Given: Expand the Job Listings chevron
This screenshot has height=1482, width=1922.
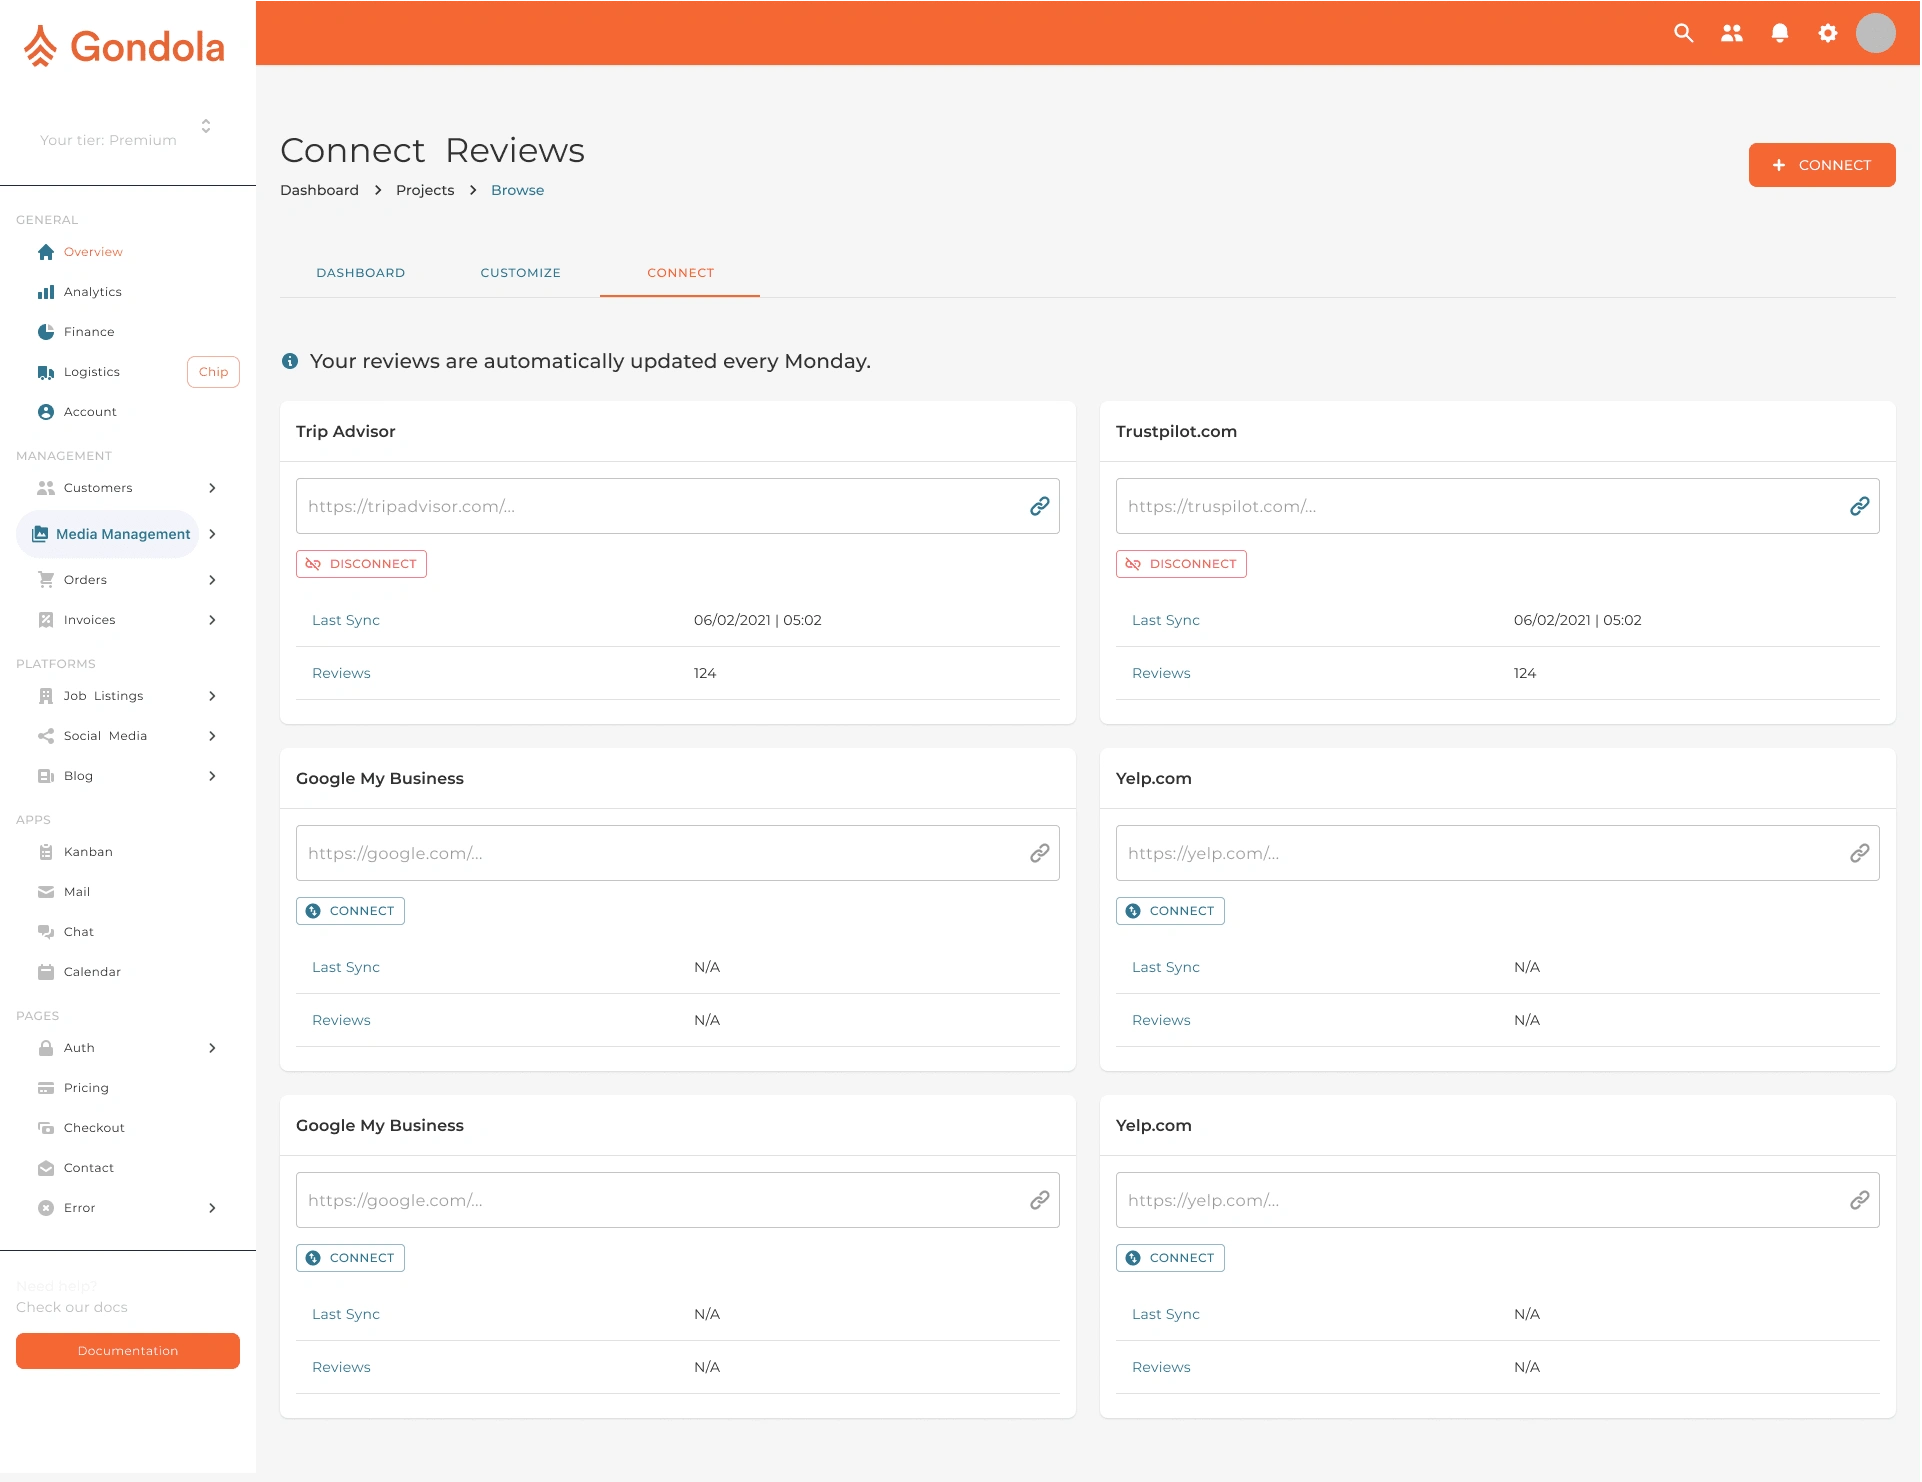Looking at the screenshot, I should [212, 696].
